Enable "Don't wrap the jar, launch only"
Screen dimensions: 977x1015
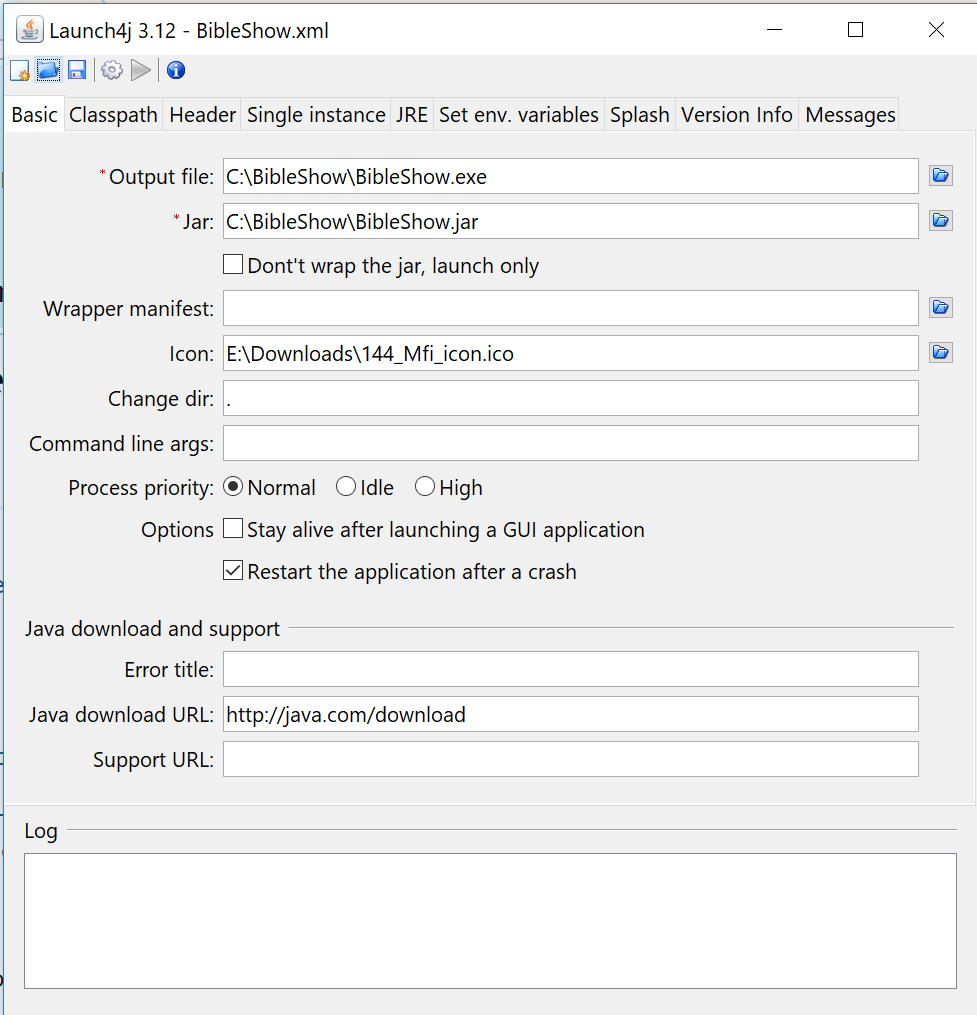pyautogui.click(x=233, y=265)
